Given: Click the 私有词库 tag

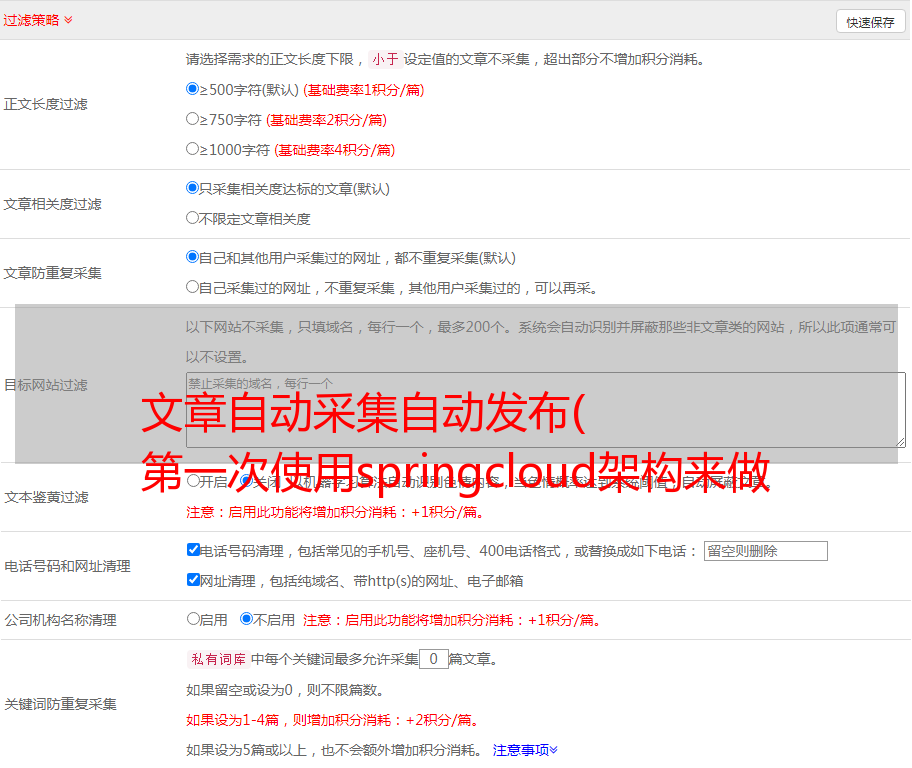Looking at the screenshot, I should [218, 659].
